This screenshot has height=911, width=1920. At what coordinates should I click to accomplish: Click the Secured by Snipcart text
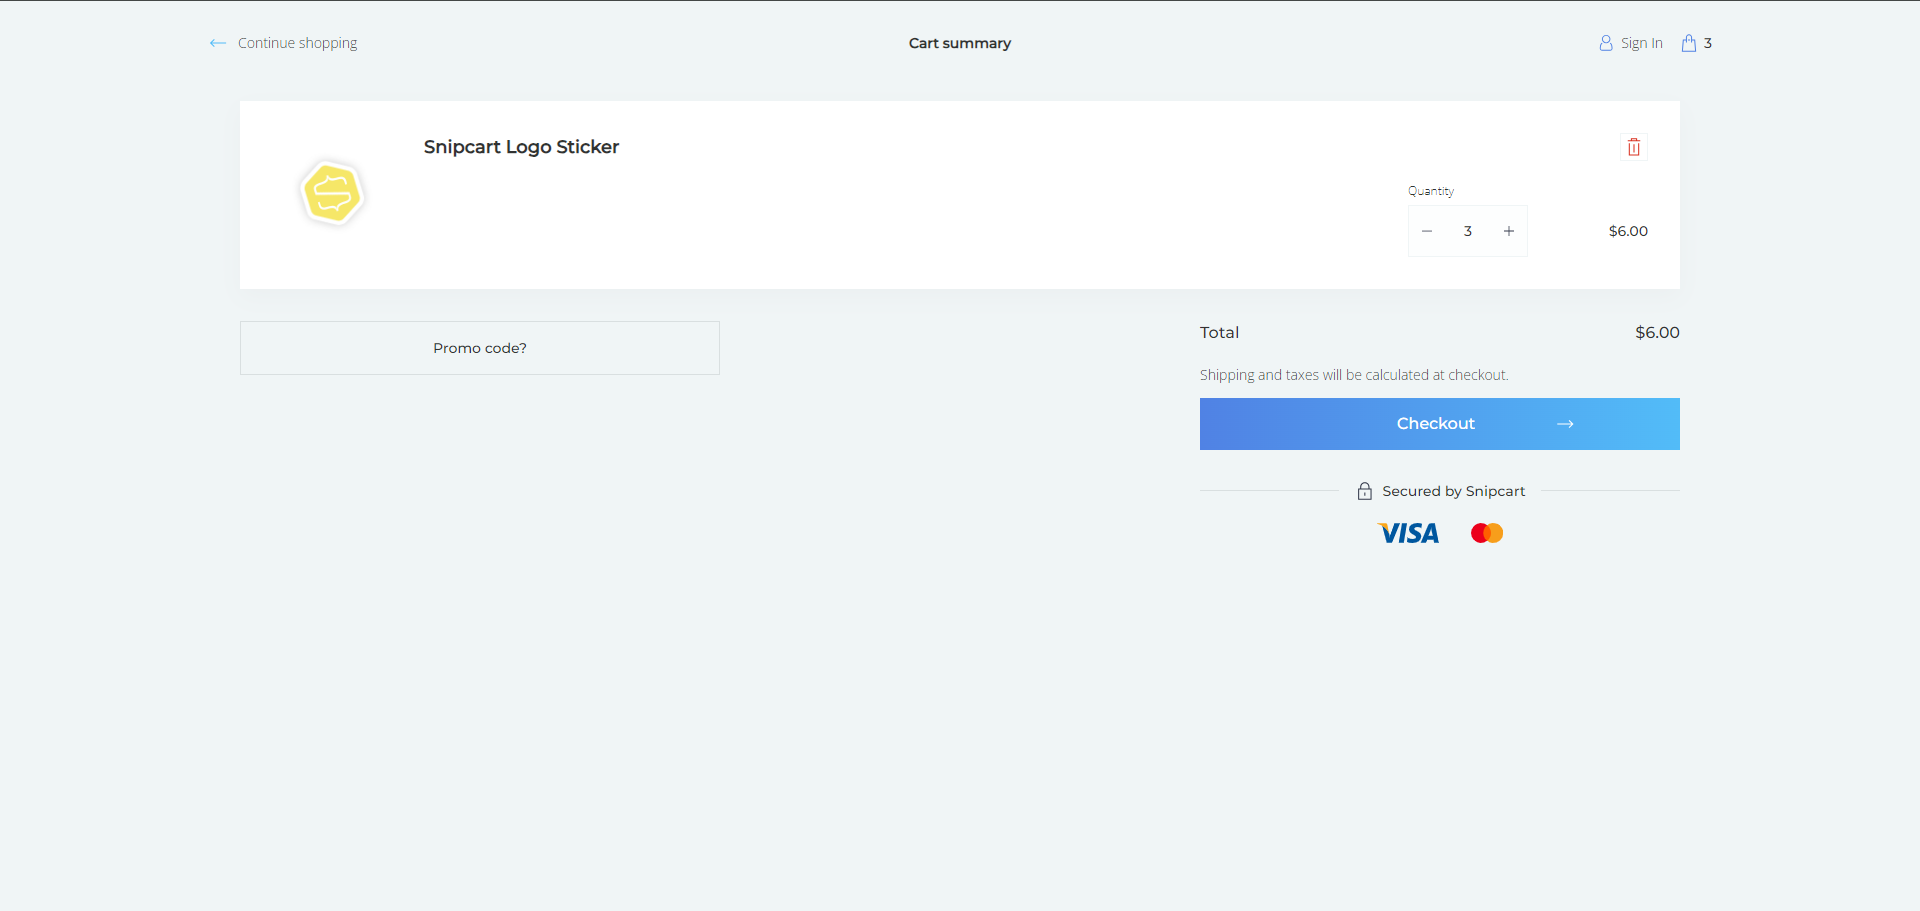(x=1453, y=491)
